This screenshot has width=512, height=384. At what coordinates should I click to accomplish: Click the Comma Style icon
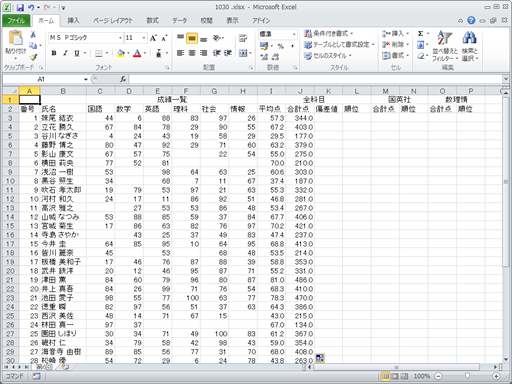point(292,46)
